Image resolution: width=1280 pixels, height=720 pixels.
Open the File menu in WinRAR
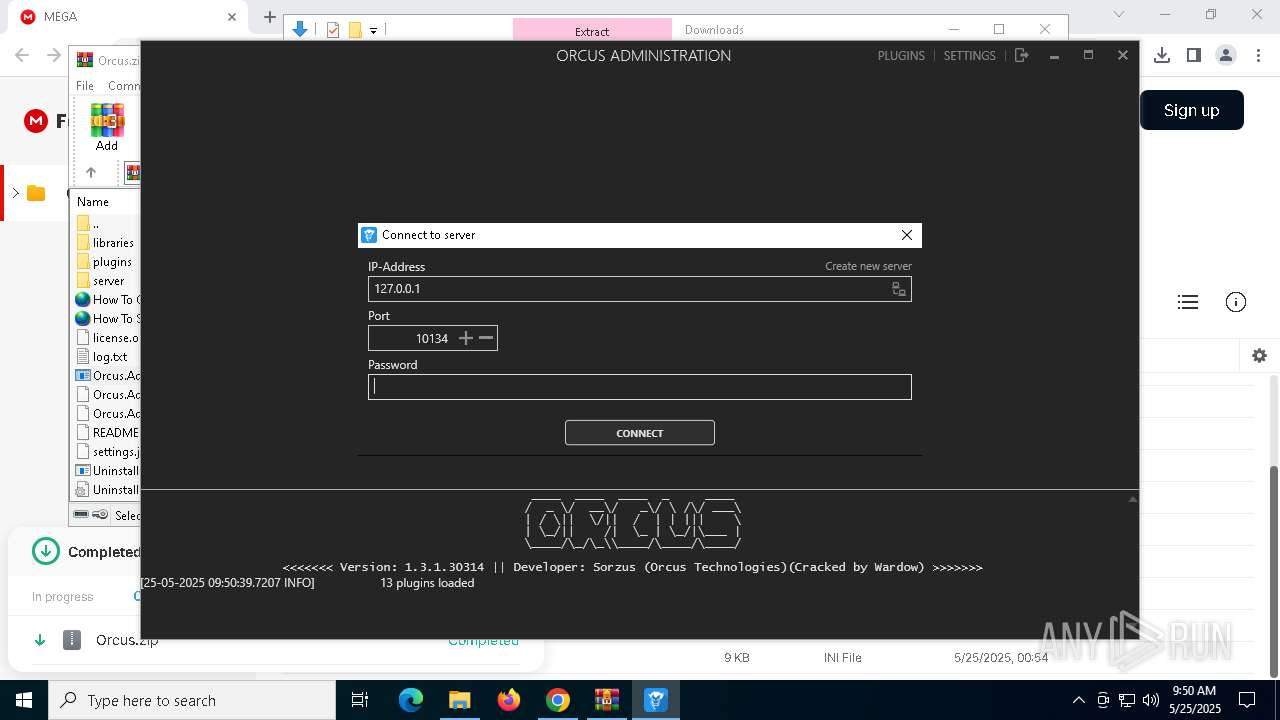85,86
